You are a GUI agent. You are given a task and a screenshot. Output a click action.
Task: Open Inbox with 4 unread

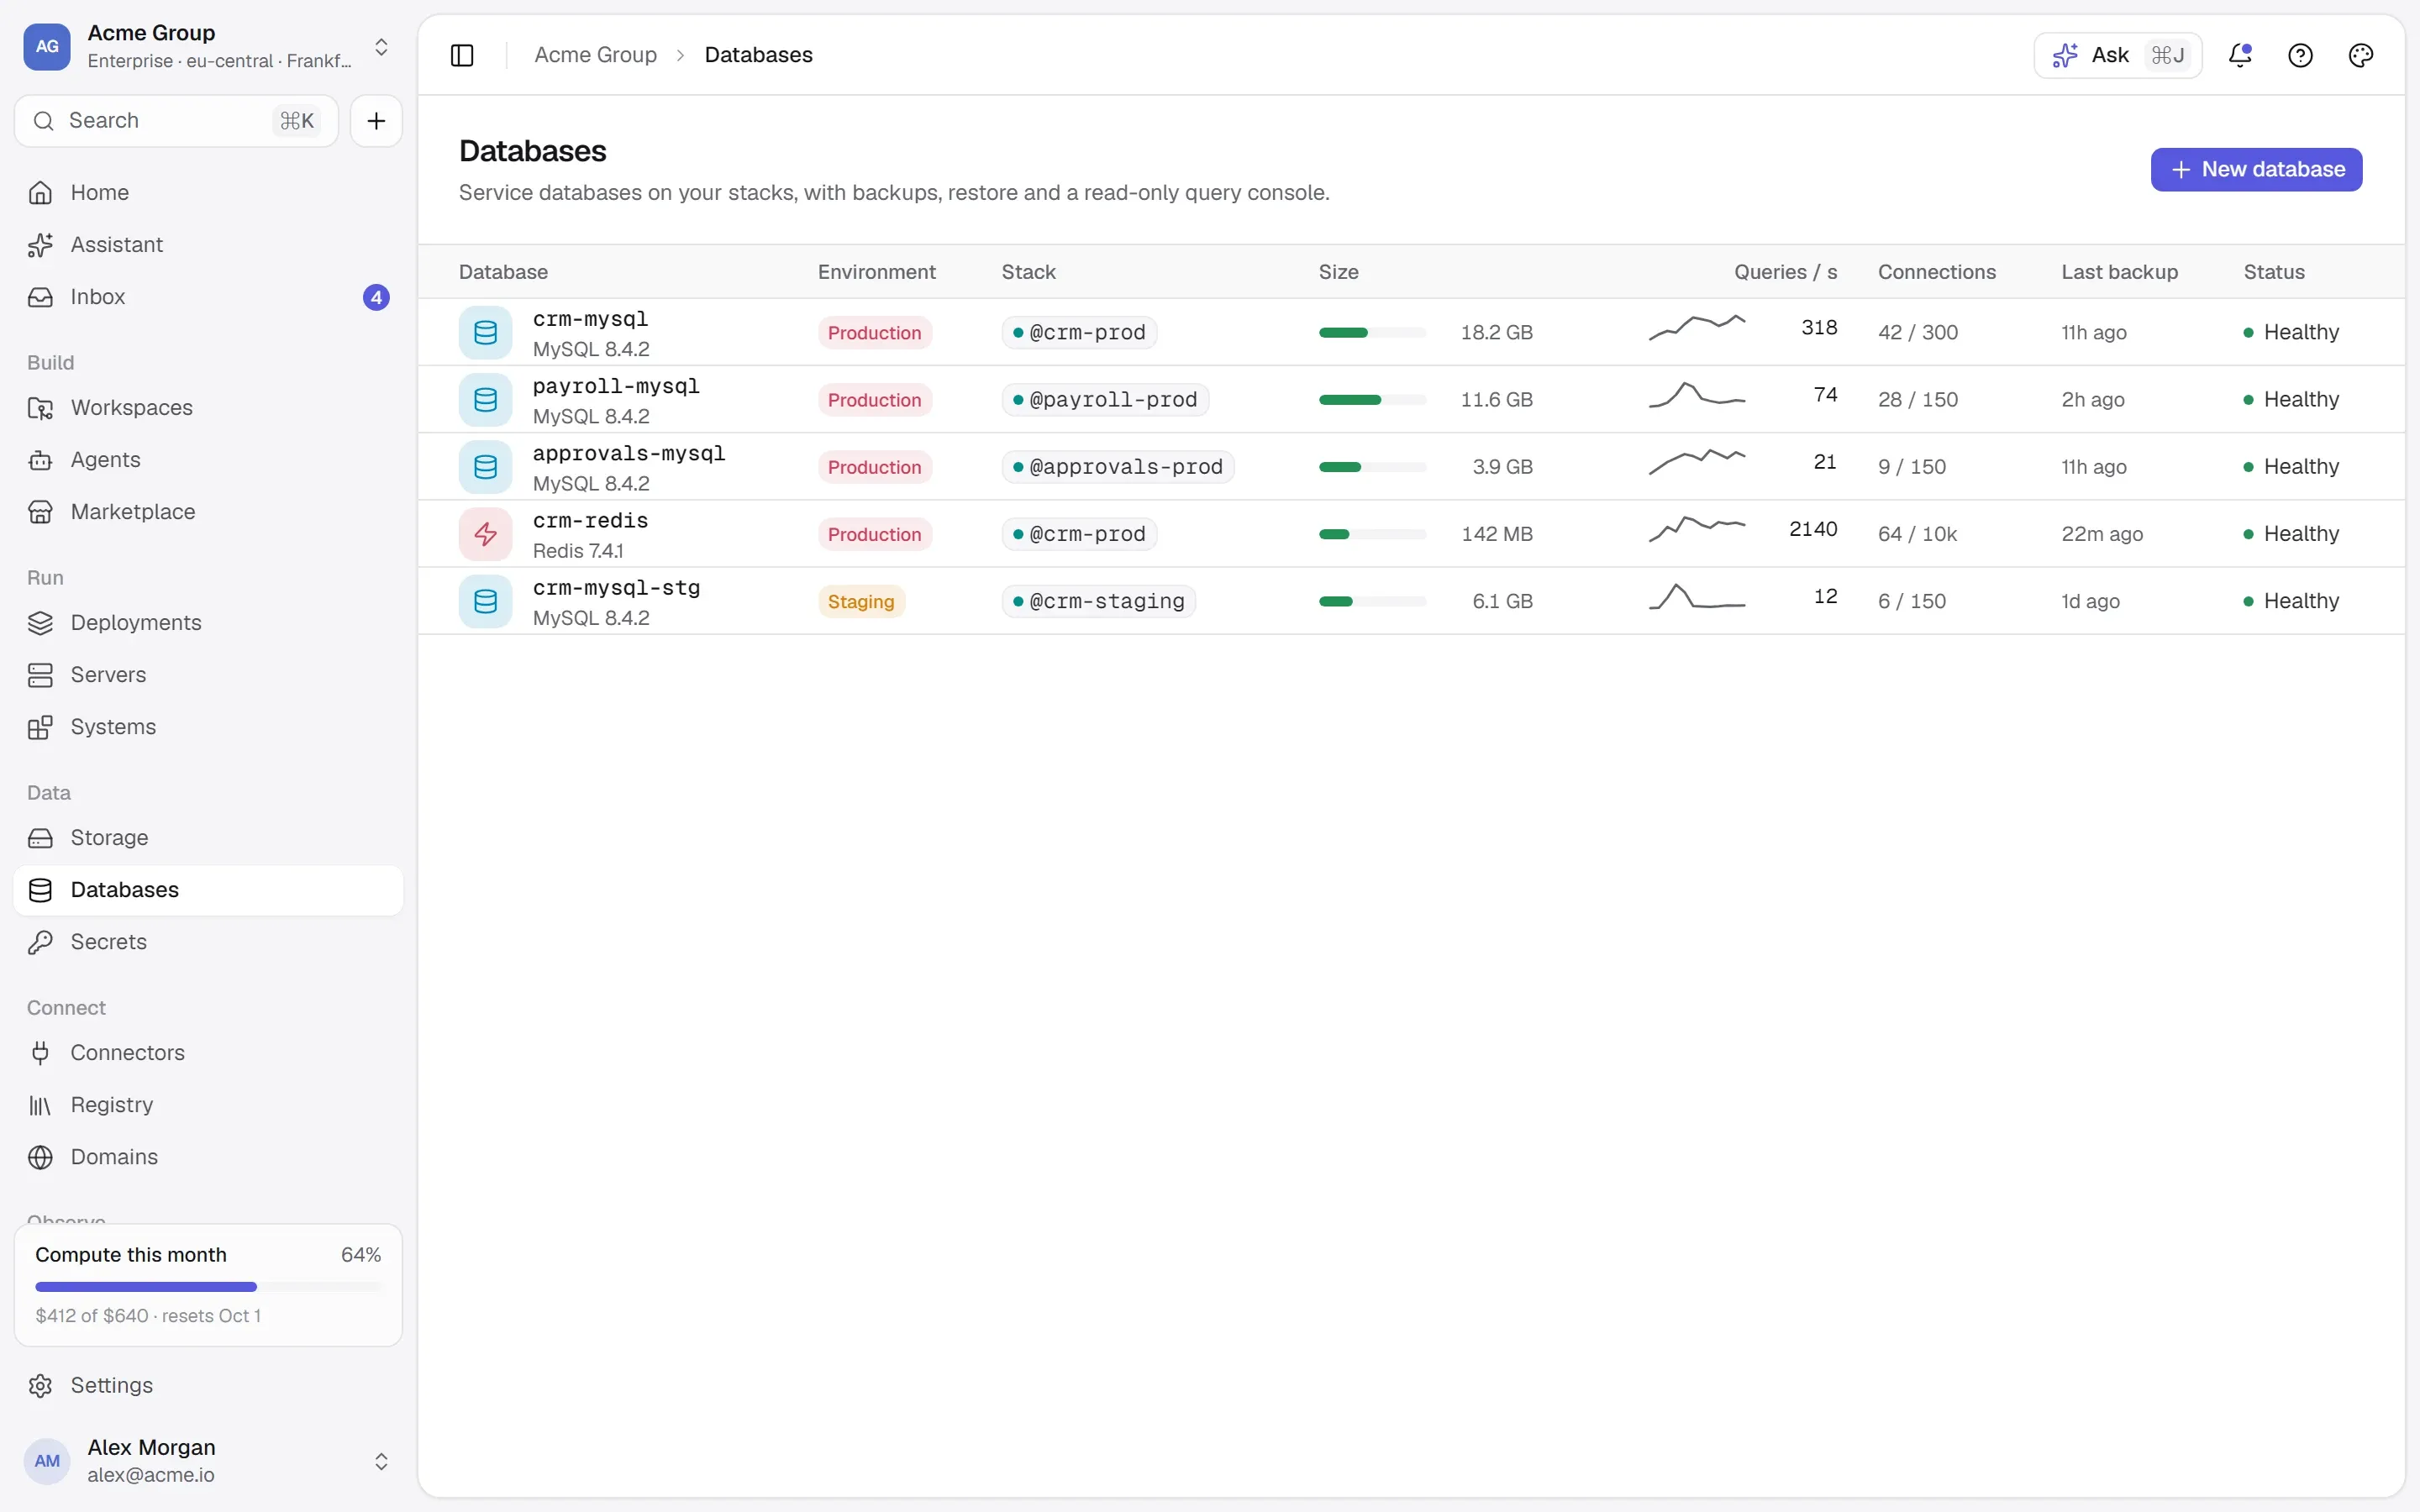pyautogui.click(x=208, y=297)
